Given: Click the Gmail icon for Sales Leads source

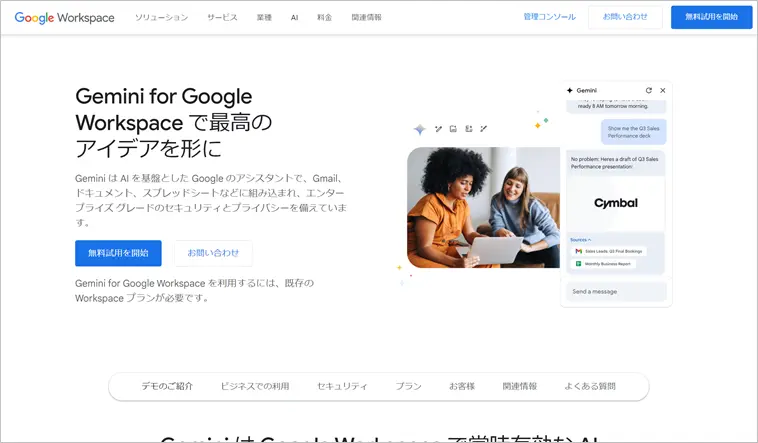Looking at the screenshot, I should (x=577, y=251).
